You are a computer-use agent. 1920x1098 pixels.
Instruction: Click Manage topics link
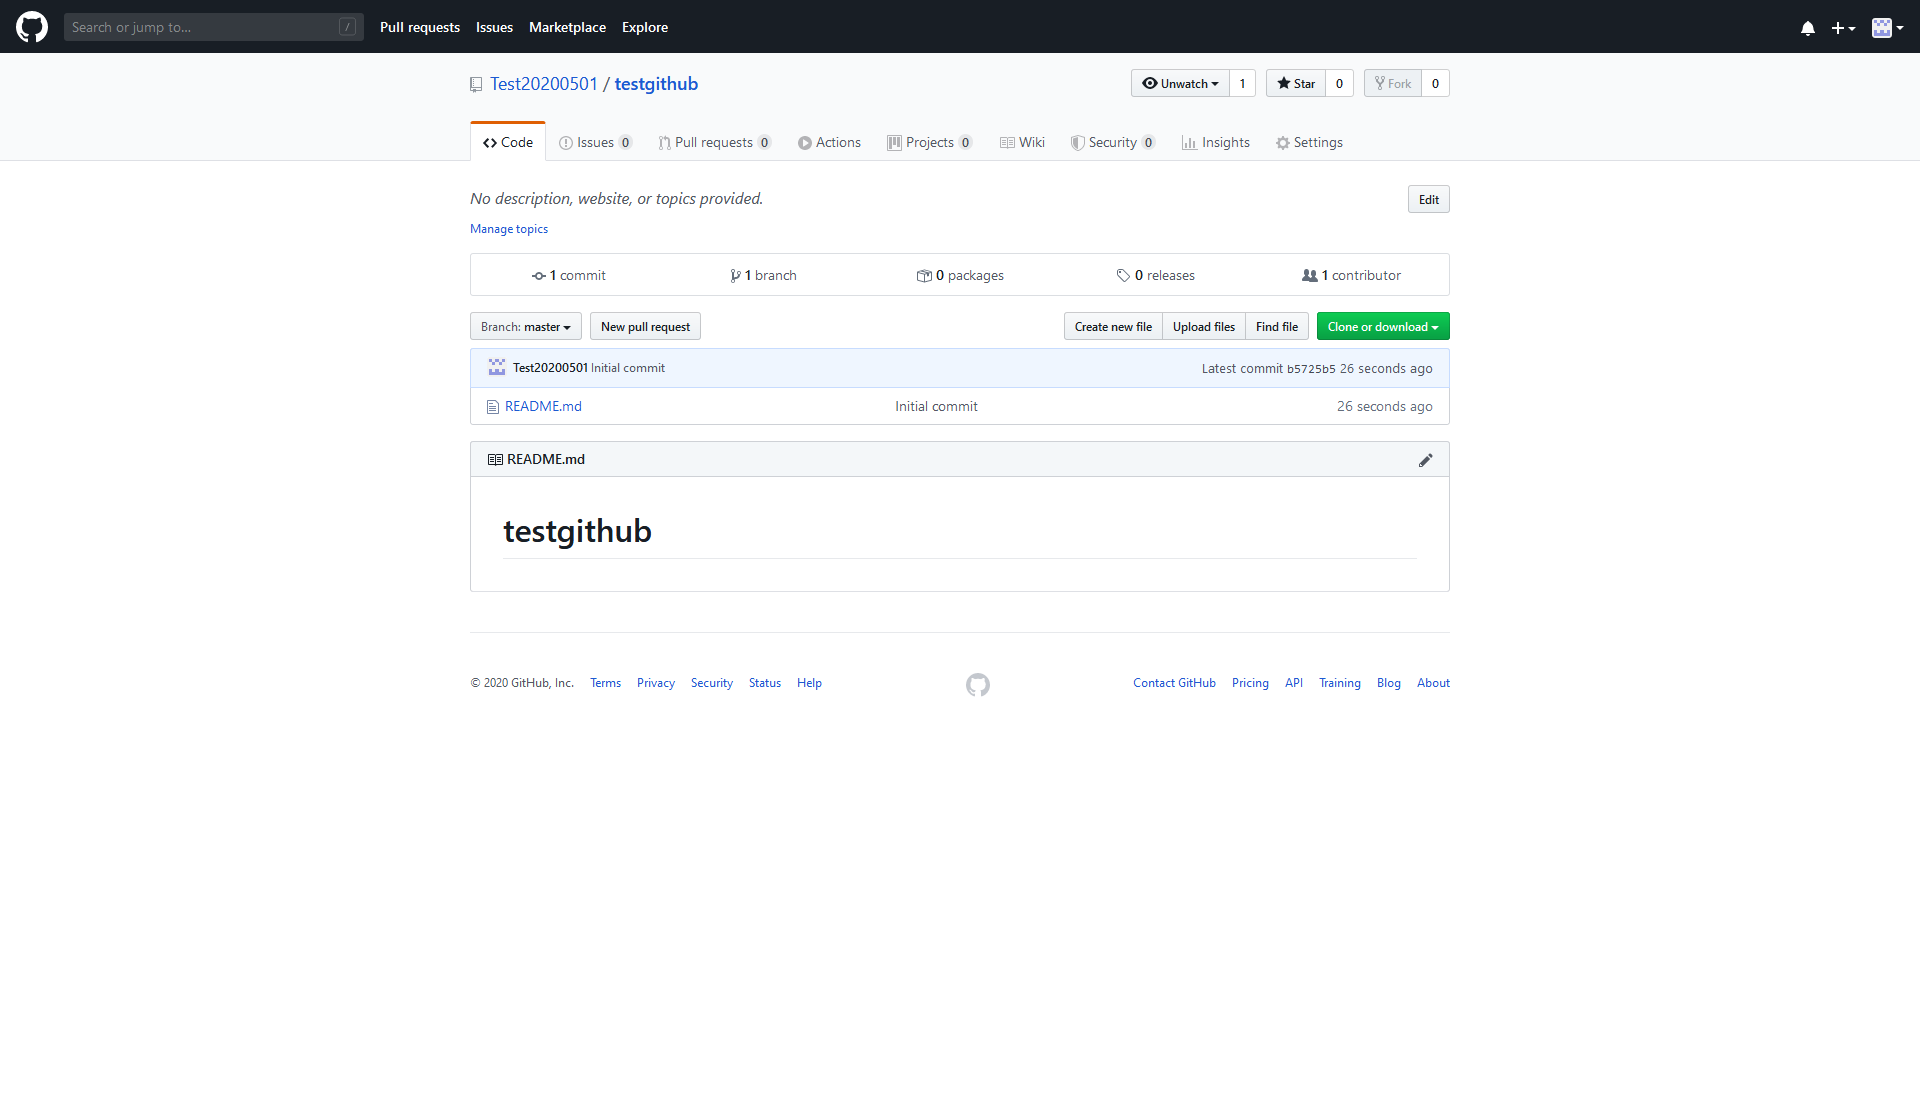tap(509, 229)
